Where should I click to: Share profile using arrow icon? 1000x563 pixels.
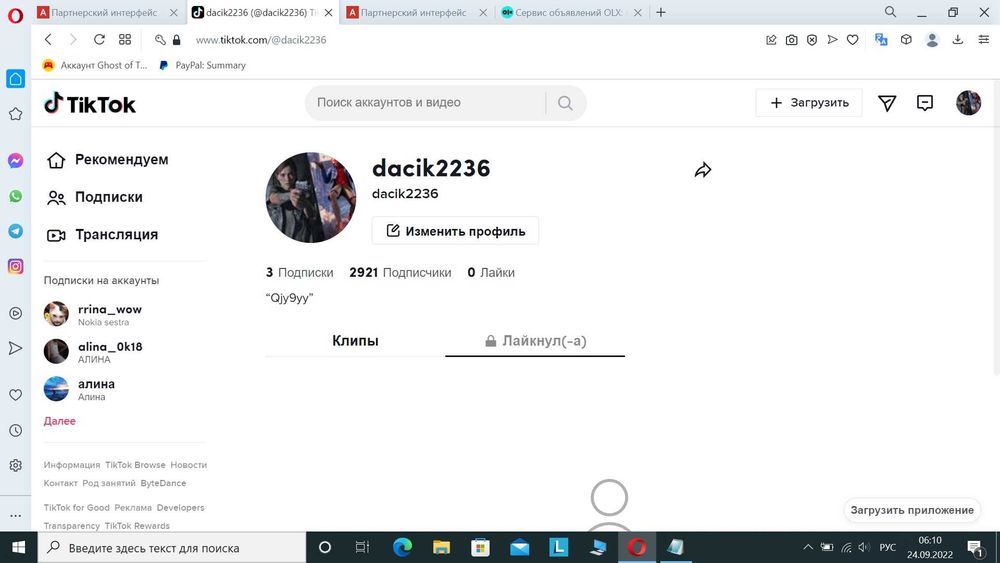click(702, 170)
